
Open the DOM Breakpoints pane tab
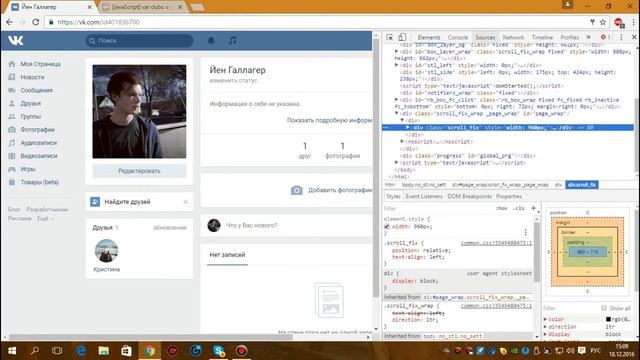(x=469, y=196)
